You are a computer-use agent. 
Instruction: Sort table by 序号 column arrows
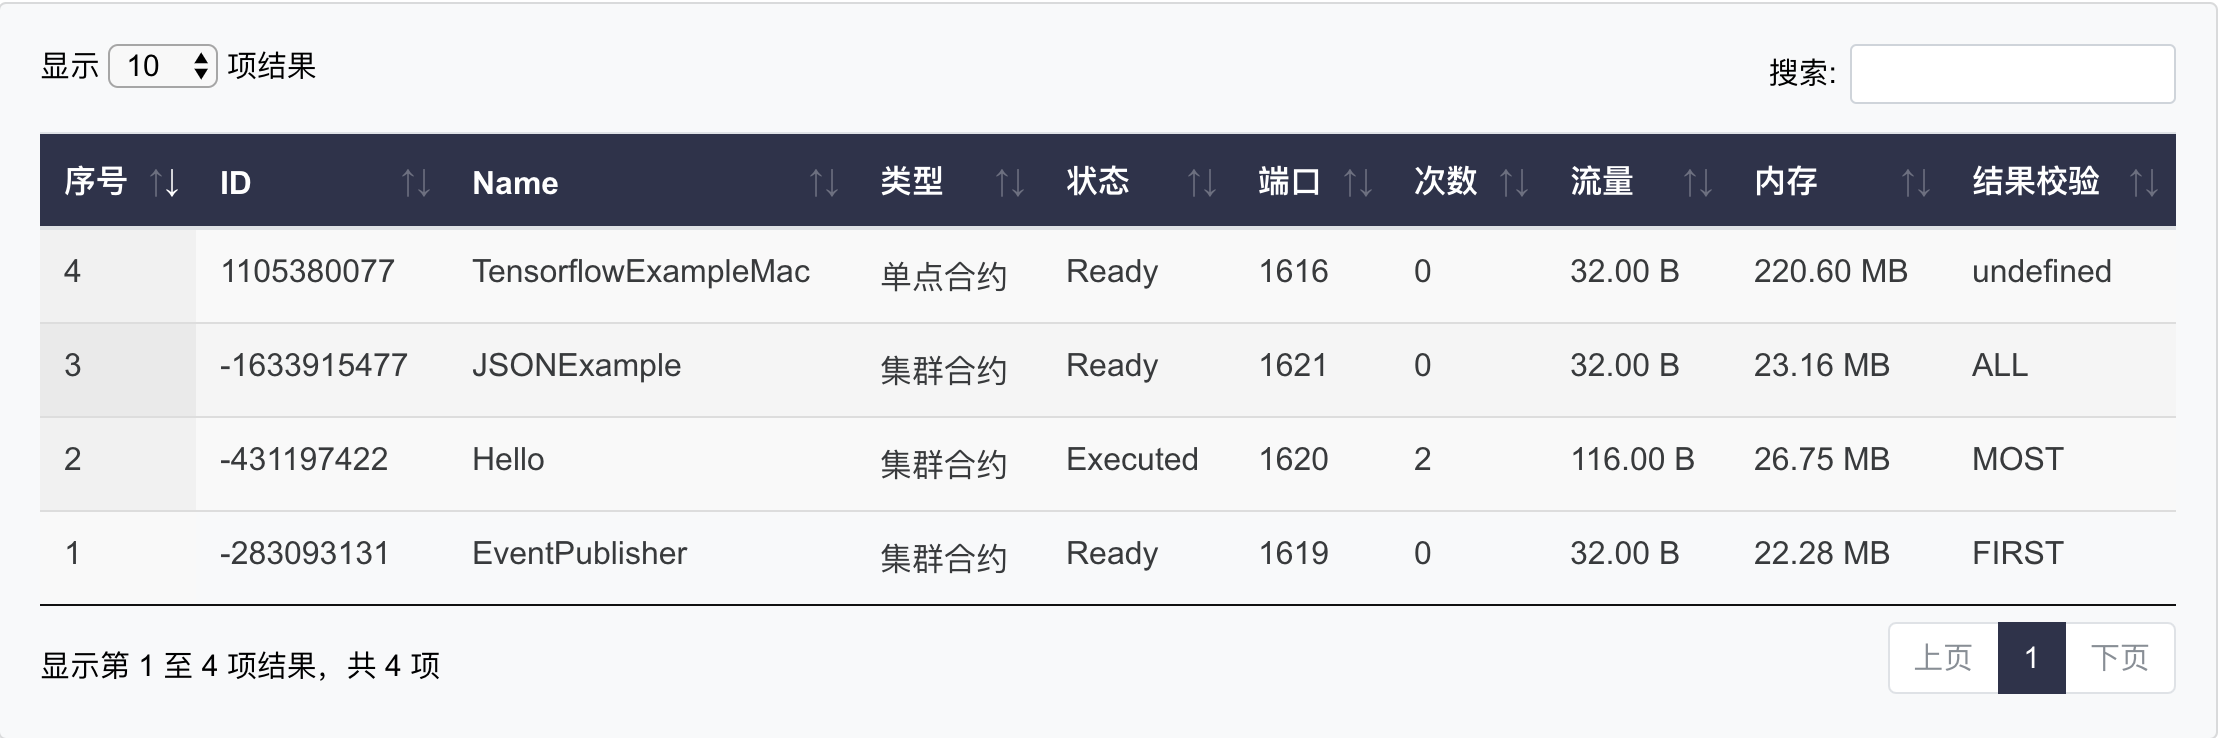pos(164,183)
